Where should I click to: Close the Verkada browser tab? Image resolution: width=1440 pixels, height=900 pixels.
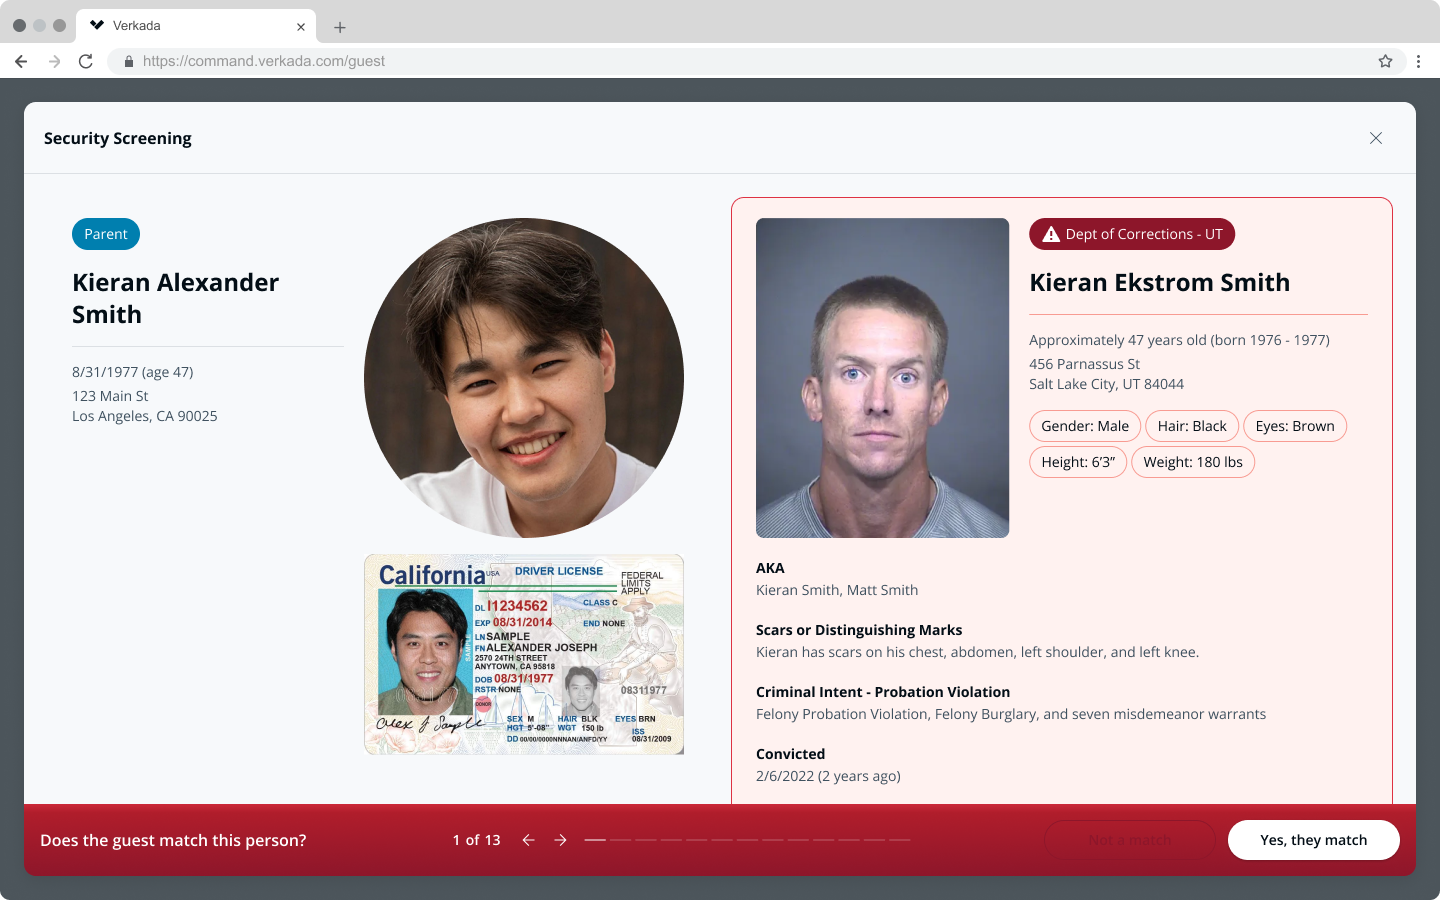[300, 27]
